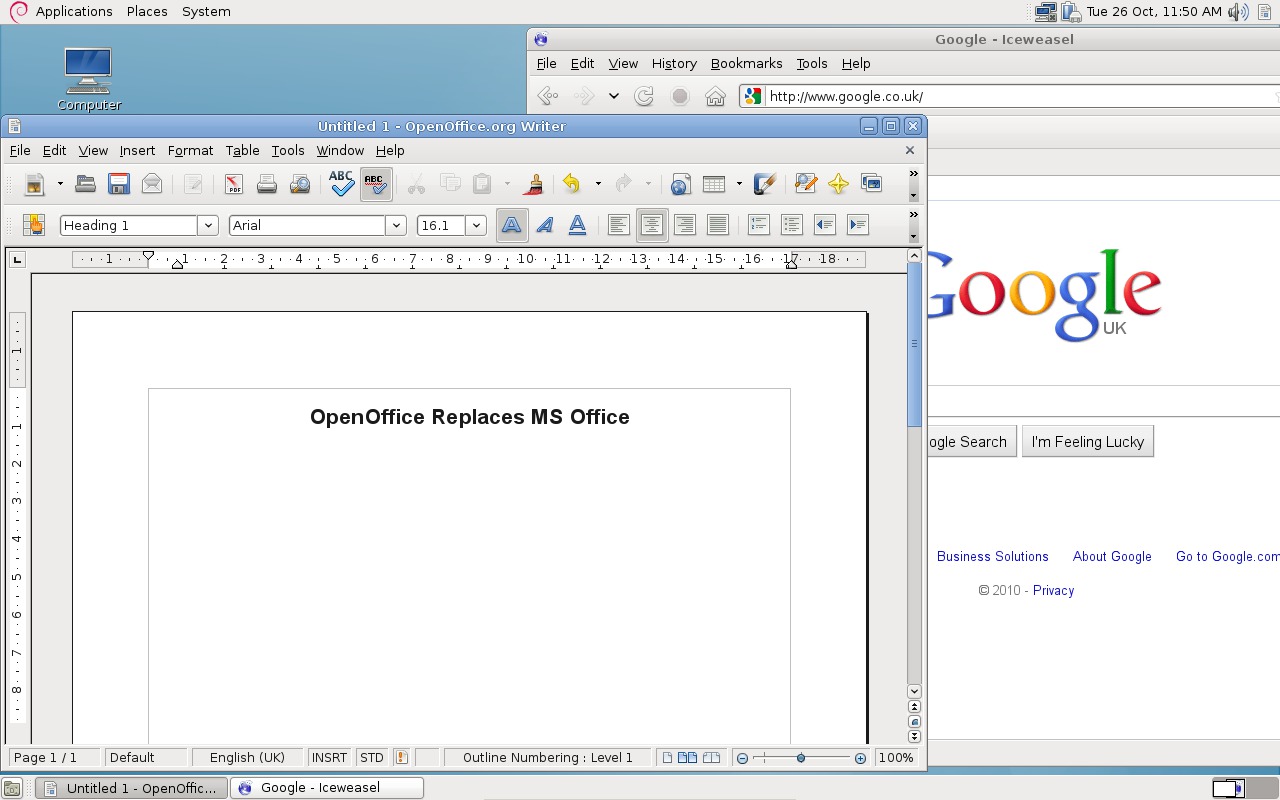Align text left
Screen dimensions: 1280x800
tap(618, 225)
